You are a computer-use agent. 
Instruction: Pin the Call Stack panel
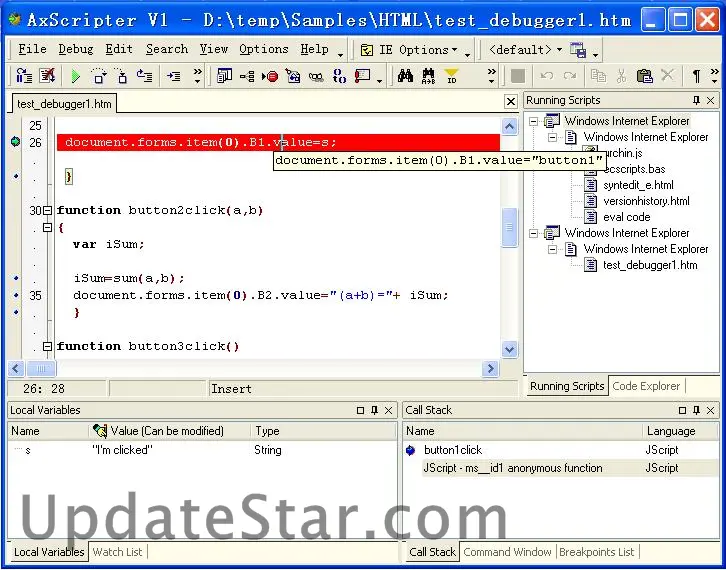(696, 410)
